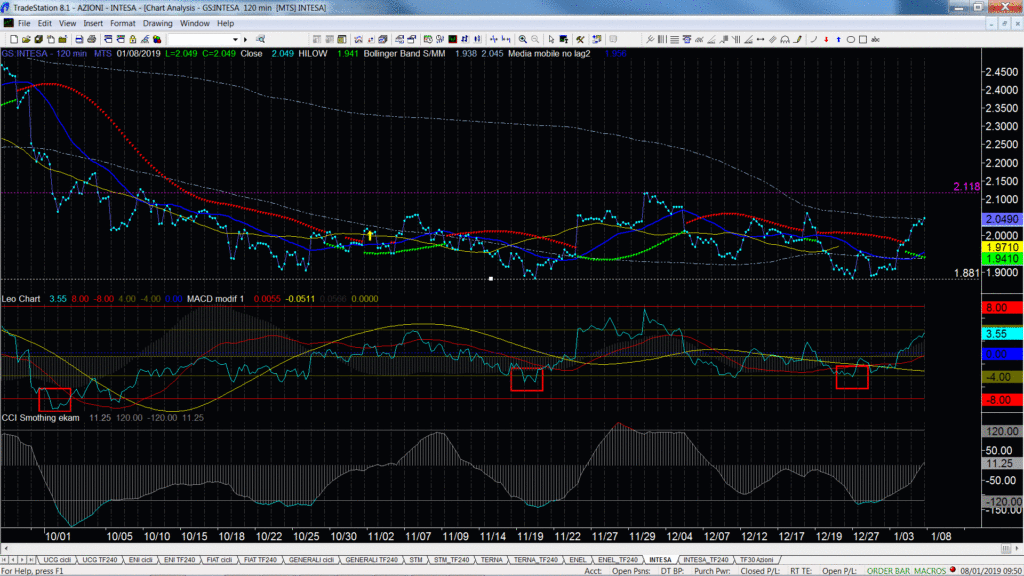The image size is (1024, 576).
Task: Open the Window menu
Action: tap(195, 24)
